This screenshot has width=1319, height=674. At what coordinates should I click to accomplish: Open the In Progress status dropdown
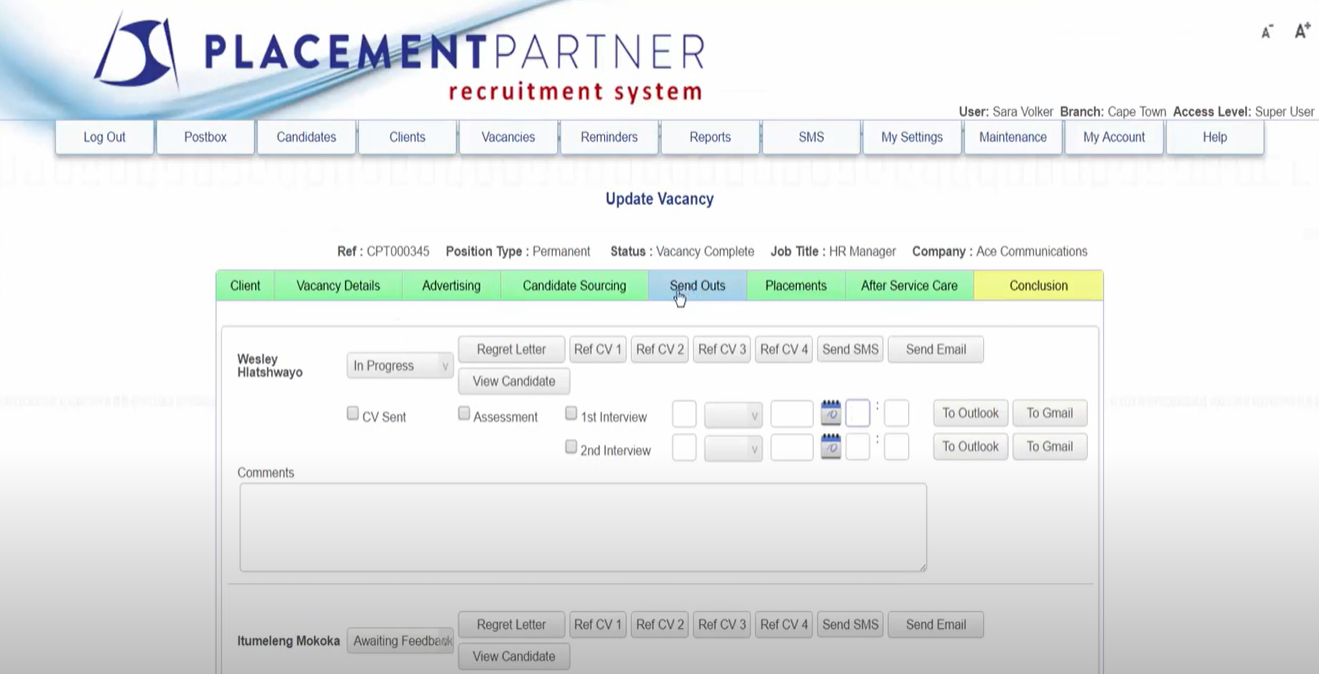[399, 365]
